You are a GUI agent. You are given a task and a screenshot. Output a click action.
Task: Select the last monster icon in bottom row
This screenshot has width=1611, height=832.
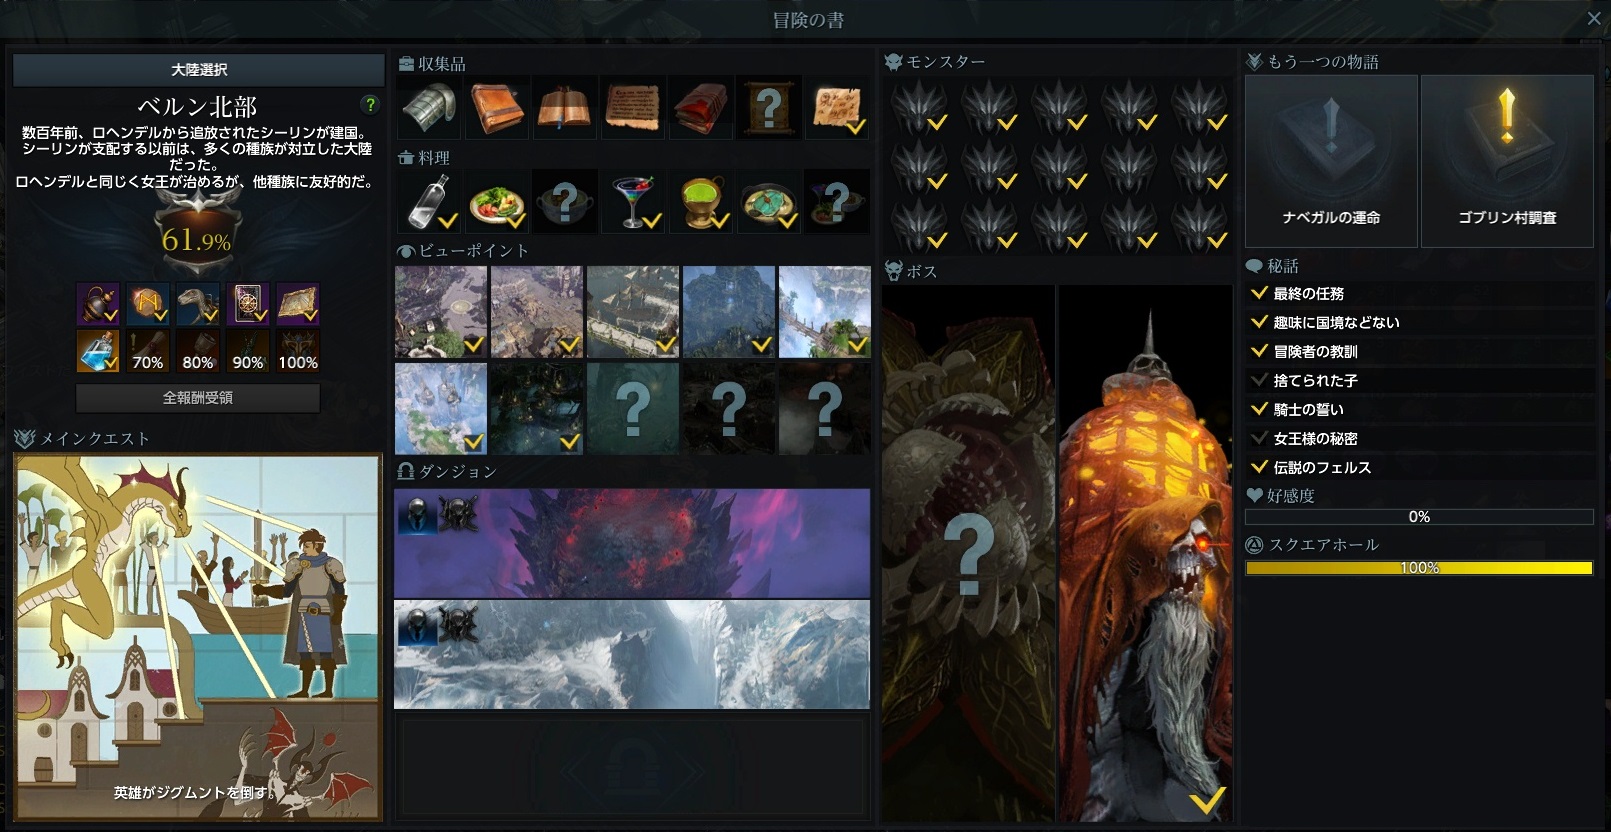1199,225
